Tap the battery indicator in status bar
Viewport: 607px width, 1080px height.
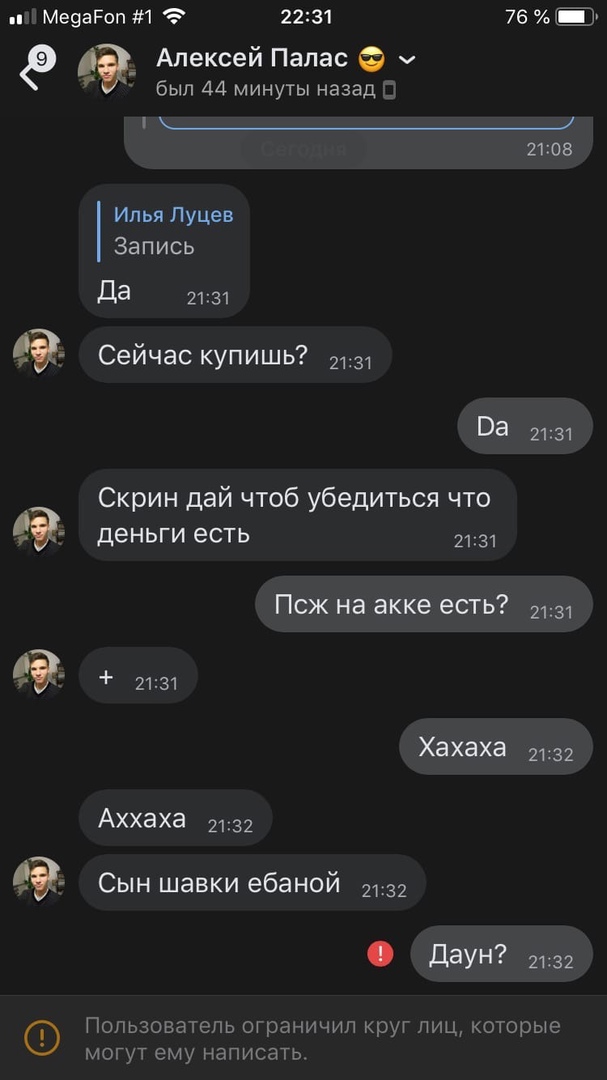575,17
